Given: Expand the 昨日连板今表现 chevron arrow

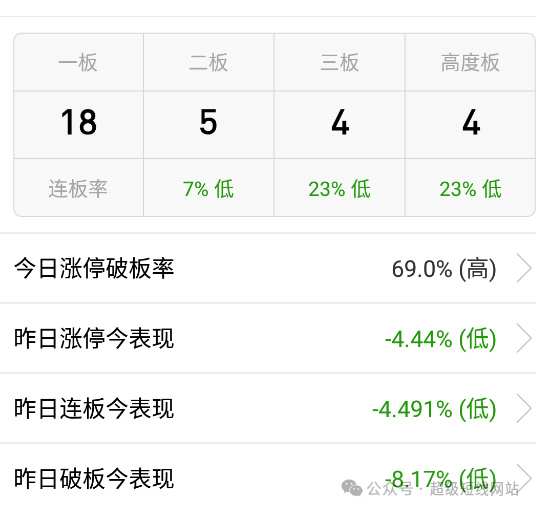Looking at the screenshot, I should pyautogui.click(x=524, y=408).
